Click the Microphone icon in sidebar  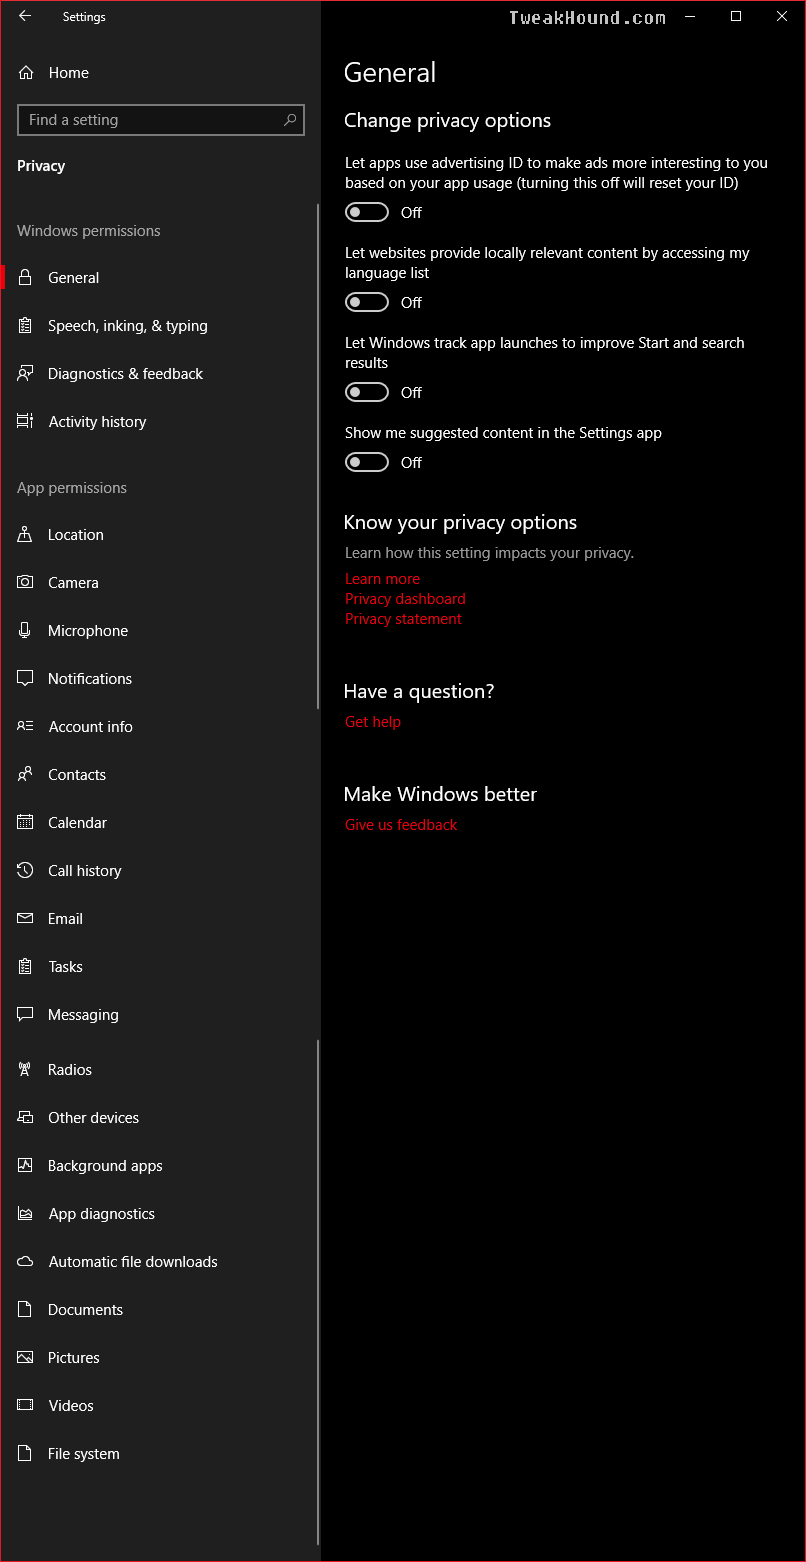[x=26, y=630]
